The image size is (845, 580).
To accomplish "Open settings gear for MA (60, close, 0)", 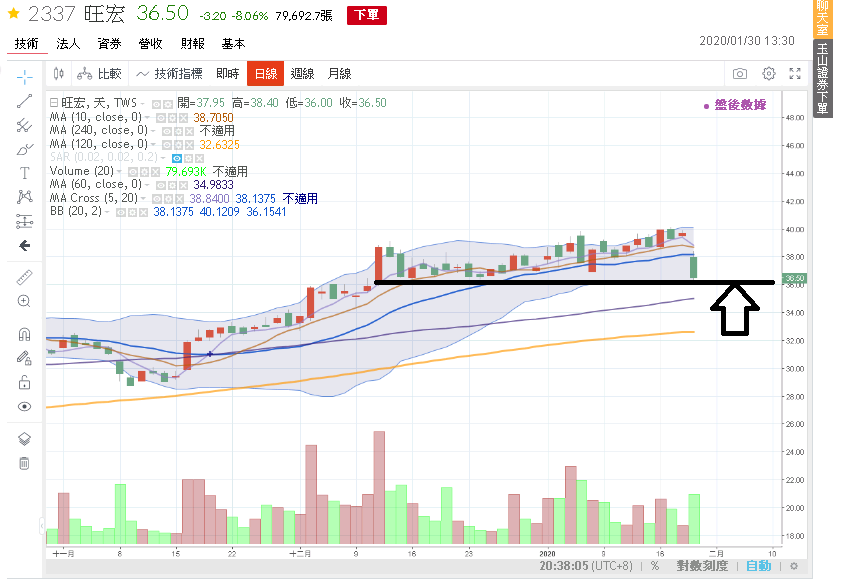I will click(x=172, y=185).
